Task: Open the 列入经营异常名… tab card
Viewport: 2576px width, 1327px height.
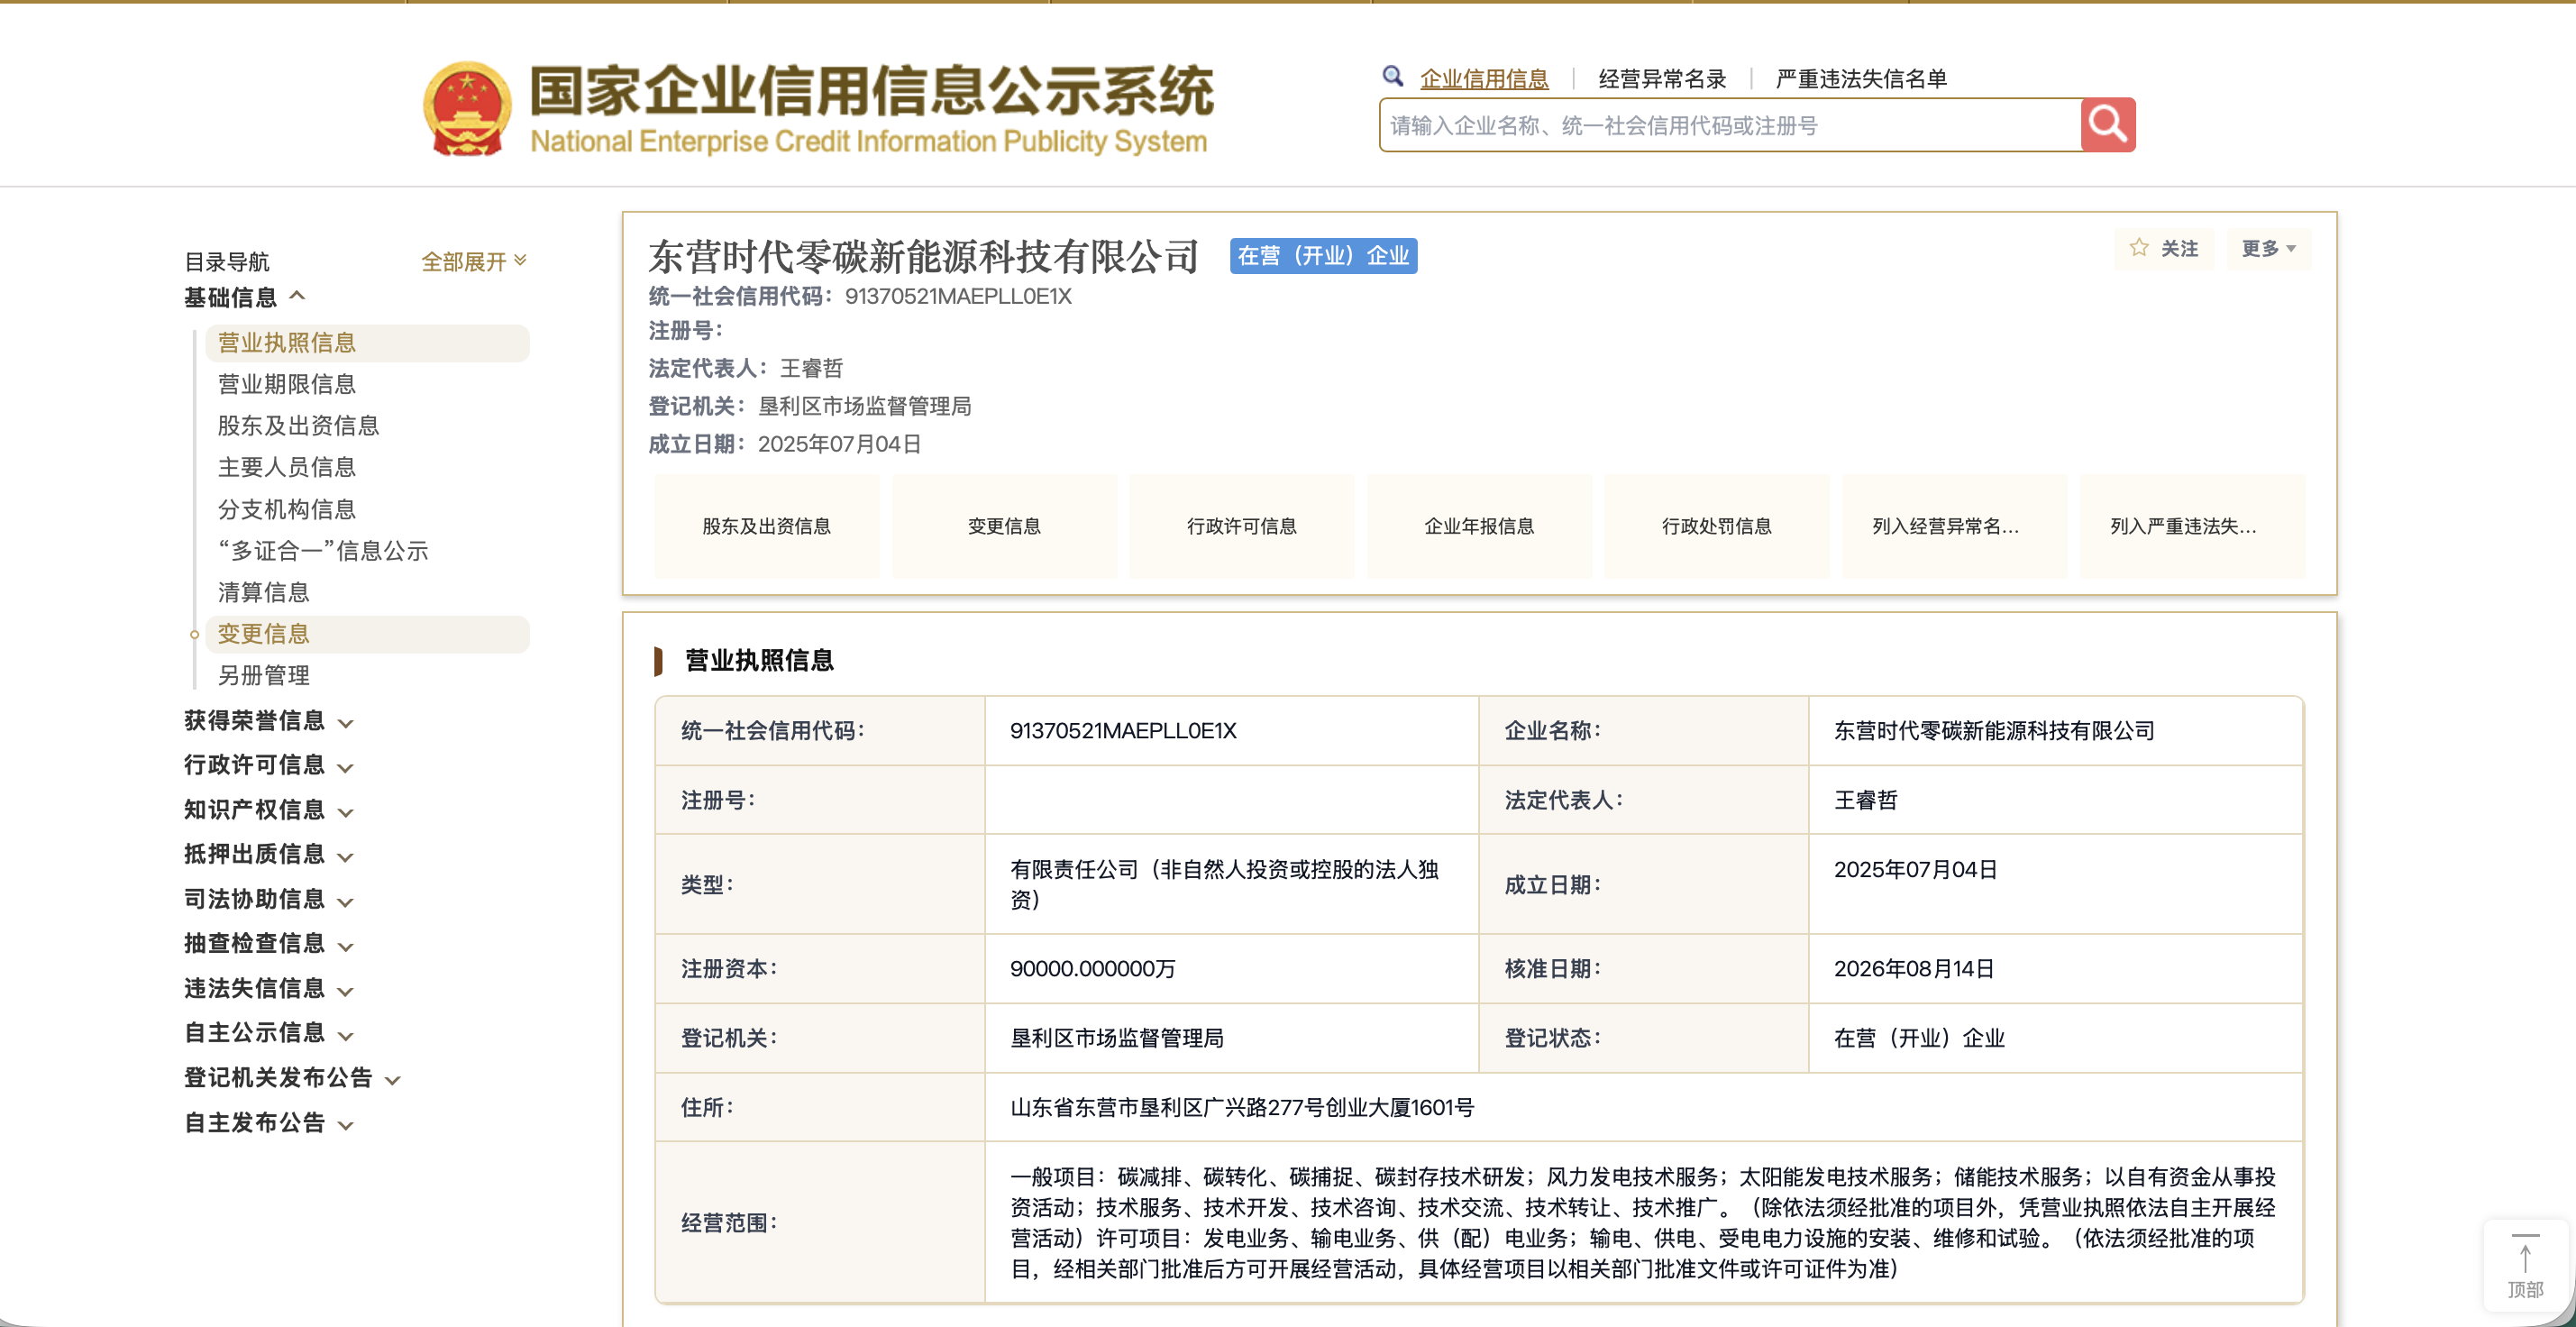Action: [1955, 526]
